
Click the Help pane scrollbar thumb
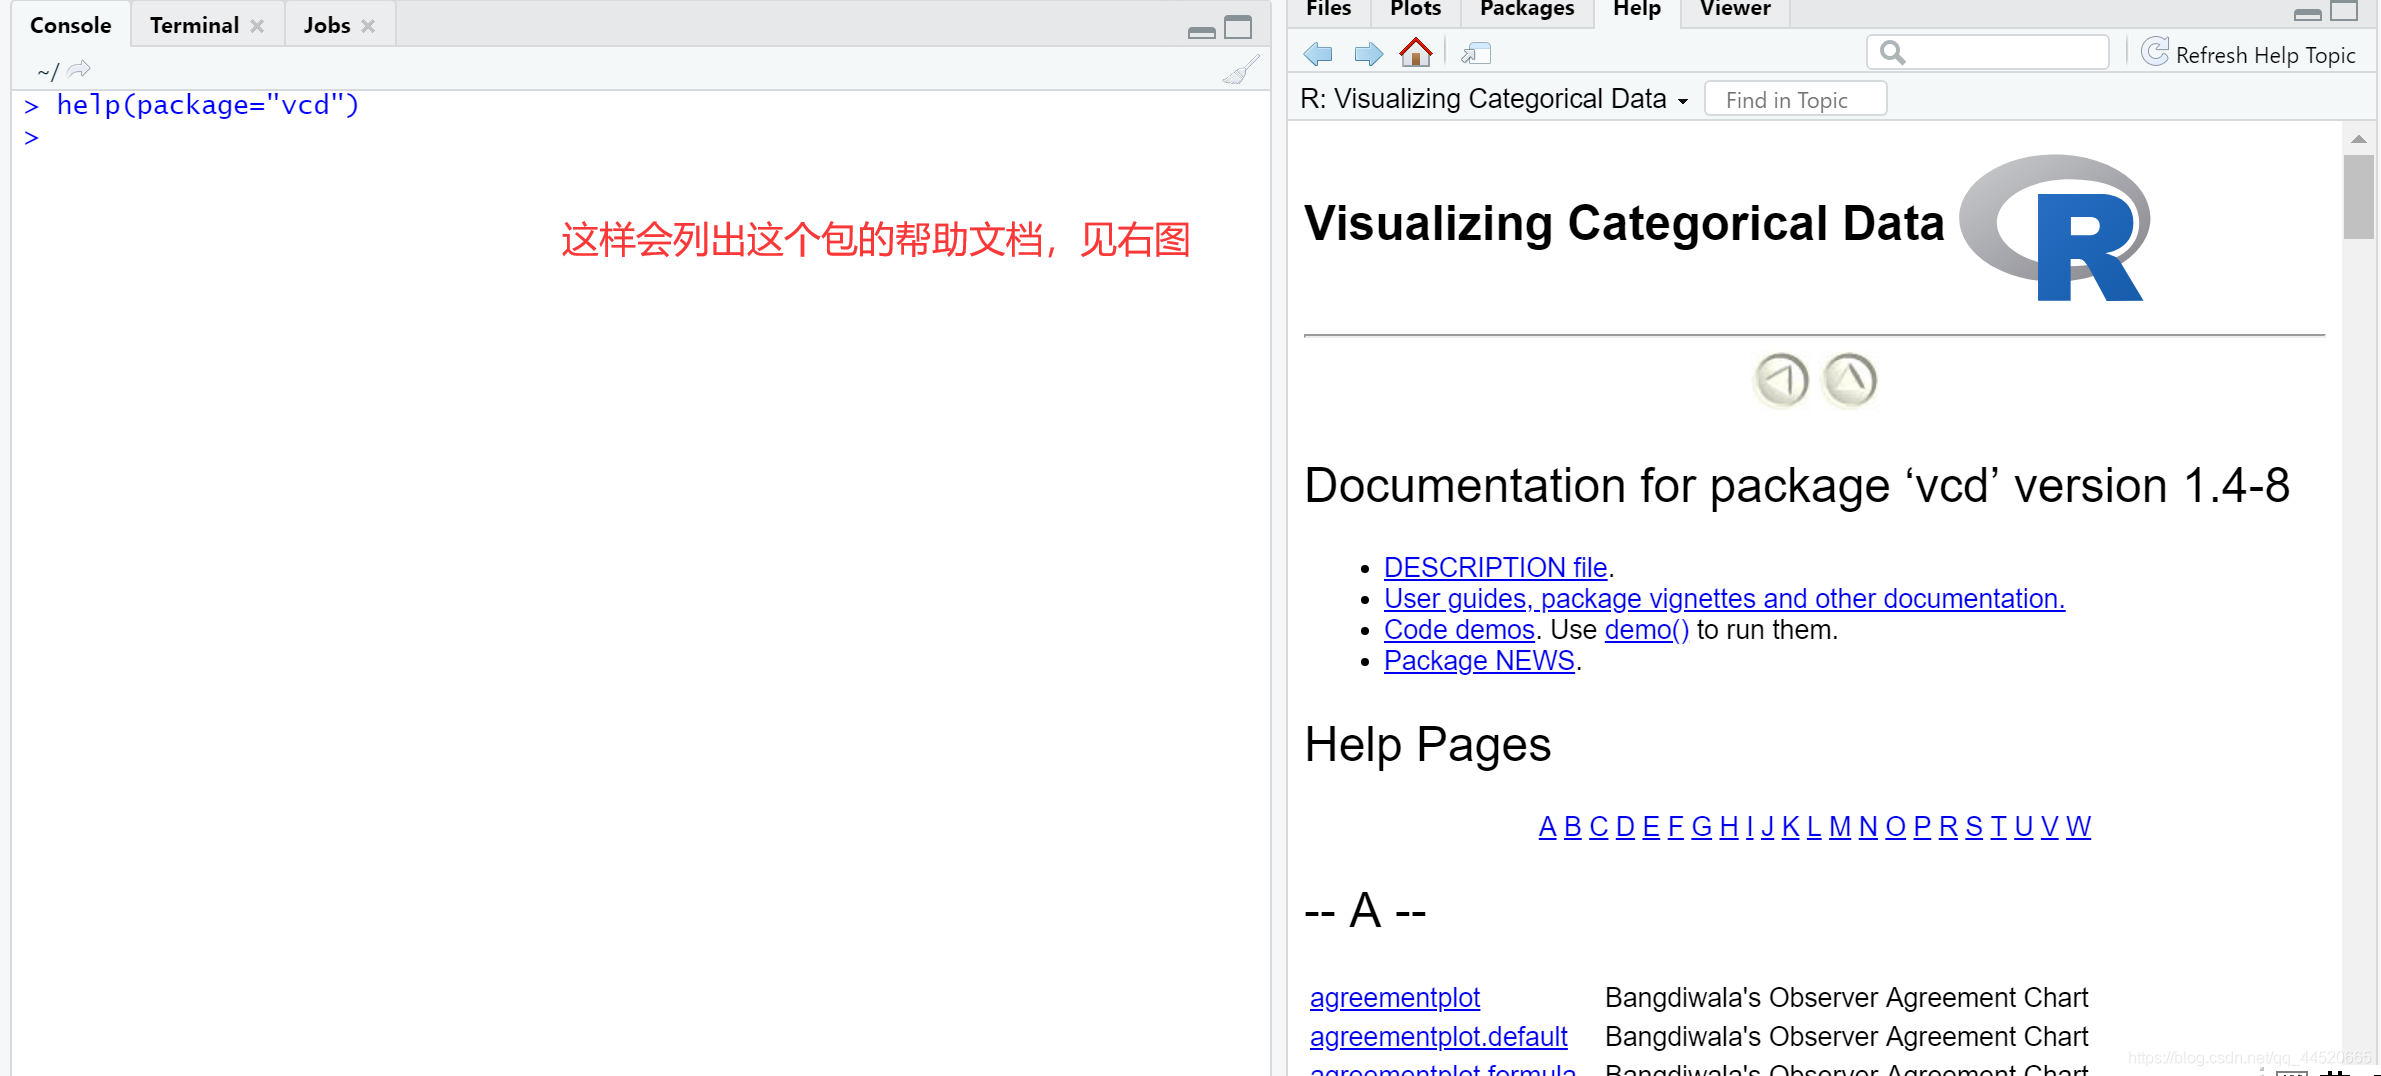(x=2358, y=197)
